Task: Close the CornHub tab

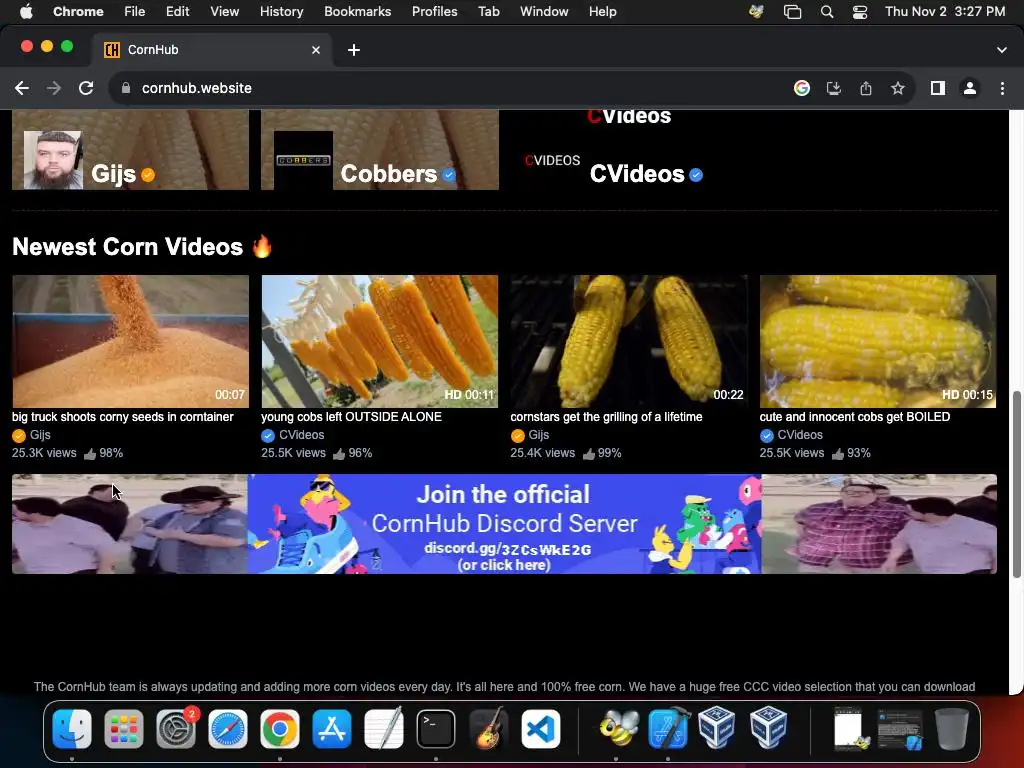Action: pyautogui.click(x=316, y=50)
